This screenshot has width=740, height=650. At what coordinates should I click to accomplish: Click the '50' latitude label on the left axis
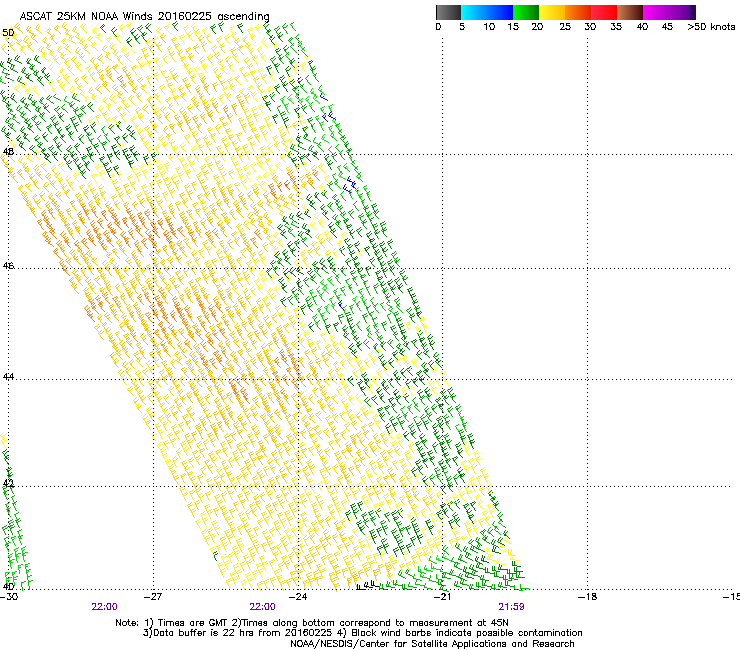tap(8, 33)
